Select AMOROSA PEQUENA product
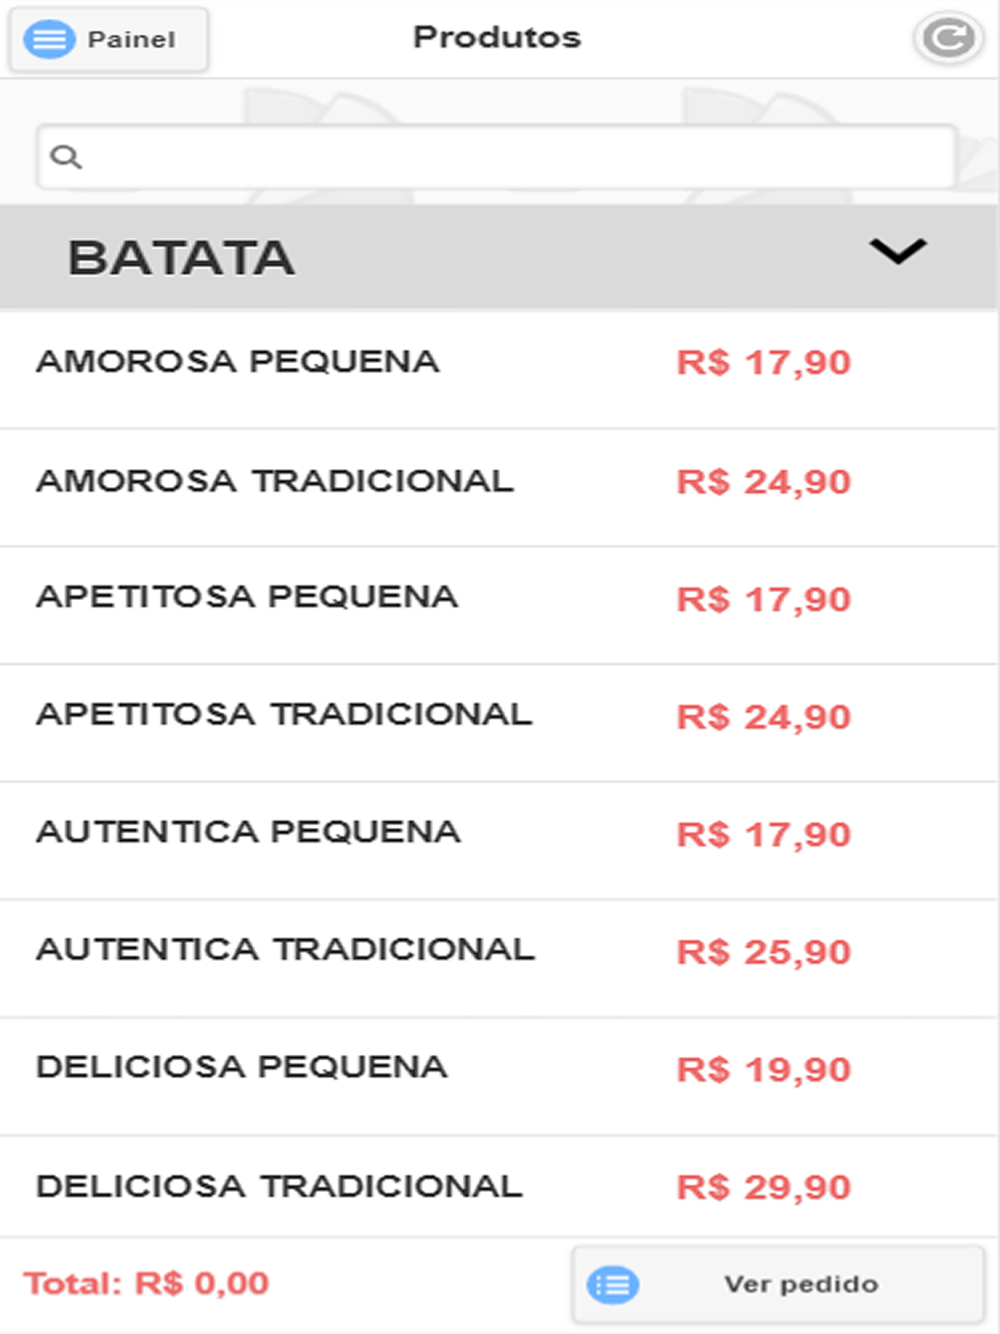This screenshot has width=1000, height=1334. [499, 370]
